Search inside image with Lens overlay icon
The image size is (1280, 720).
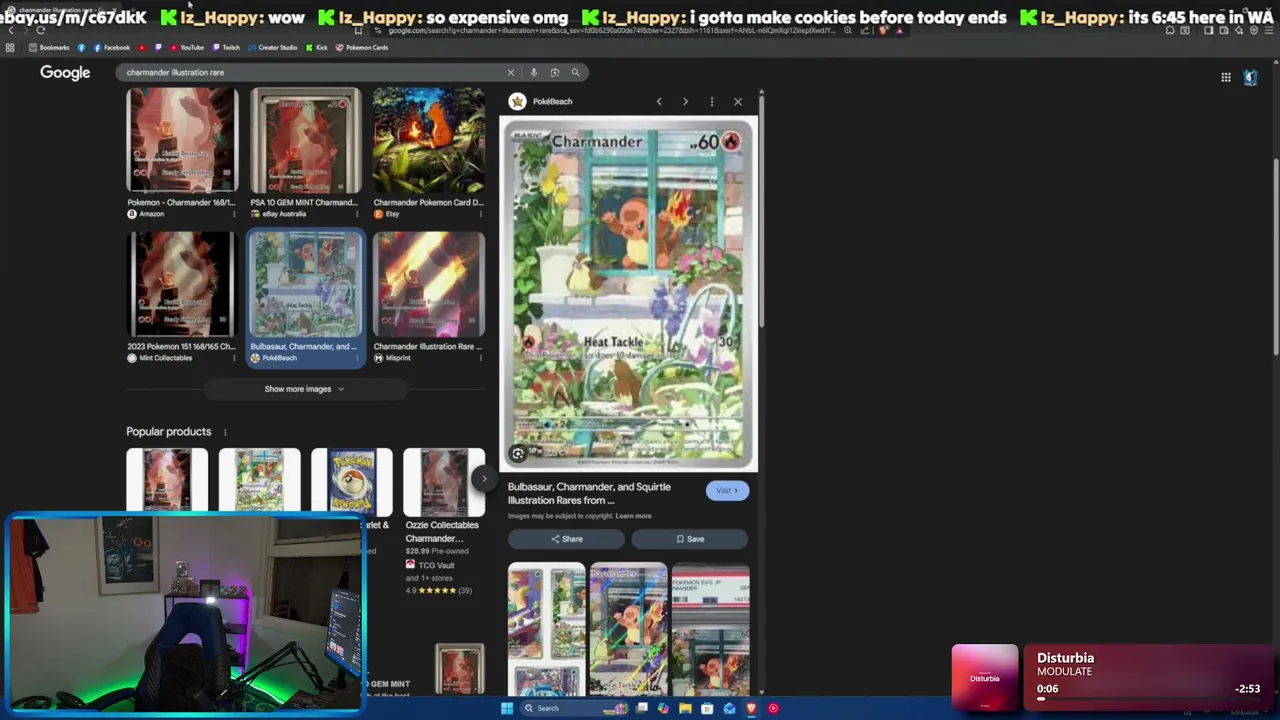(518, 453)
